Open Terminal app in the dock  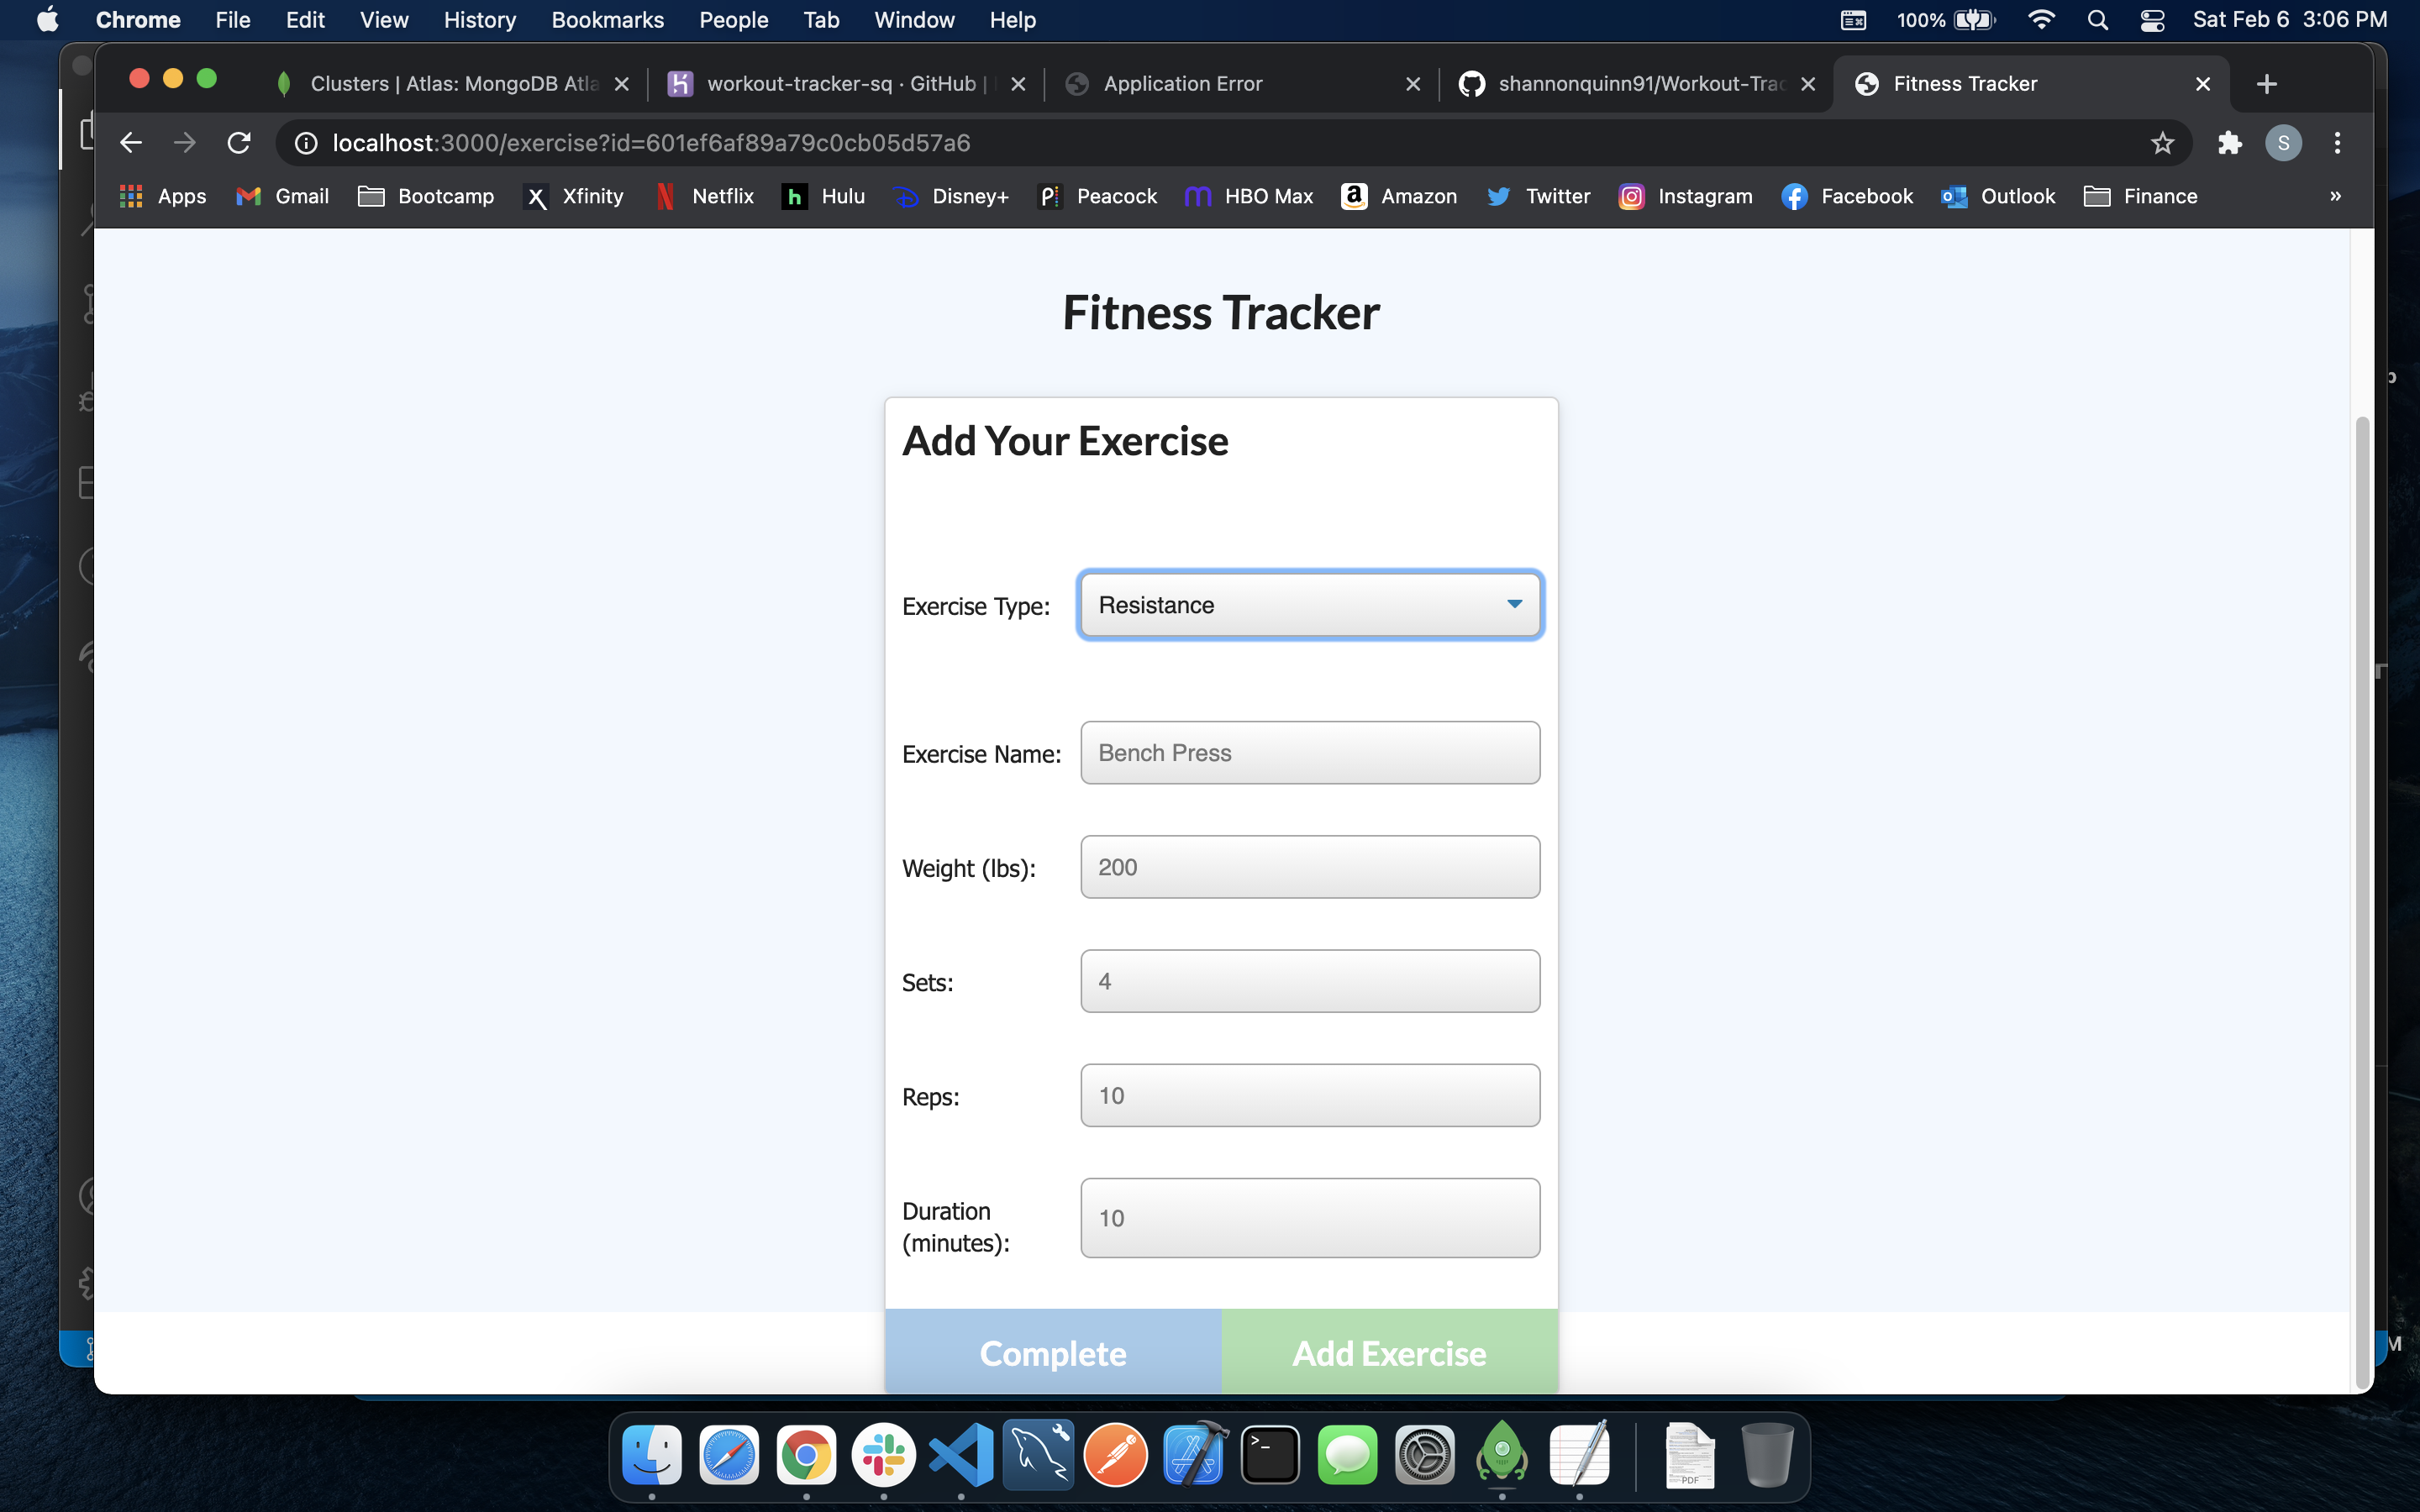point(1270,1455)
